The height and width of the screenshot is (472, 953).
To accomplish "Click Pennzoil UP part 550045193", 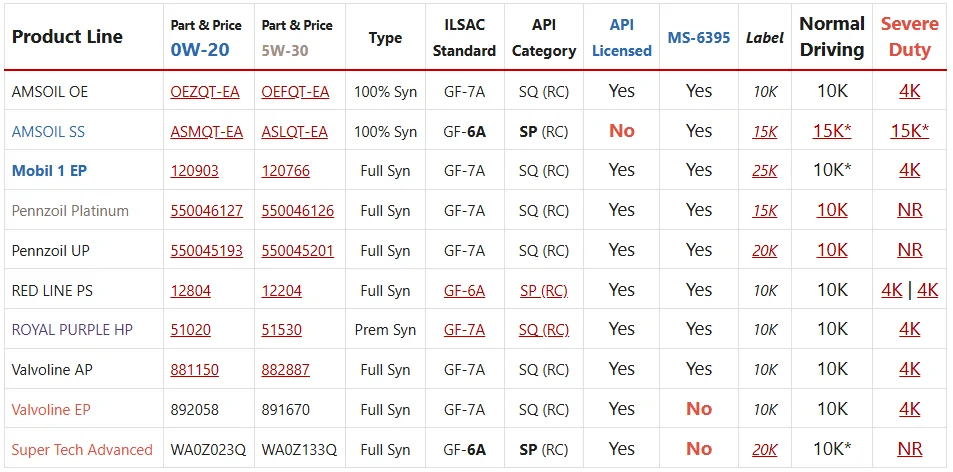I will 207,250.
